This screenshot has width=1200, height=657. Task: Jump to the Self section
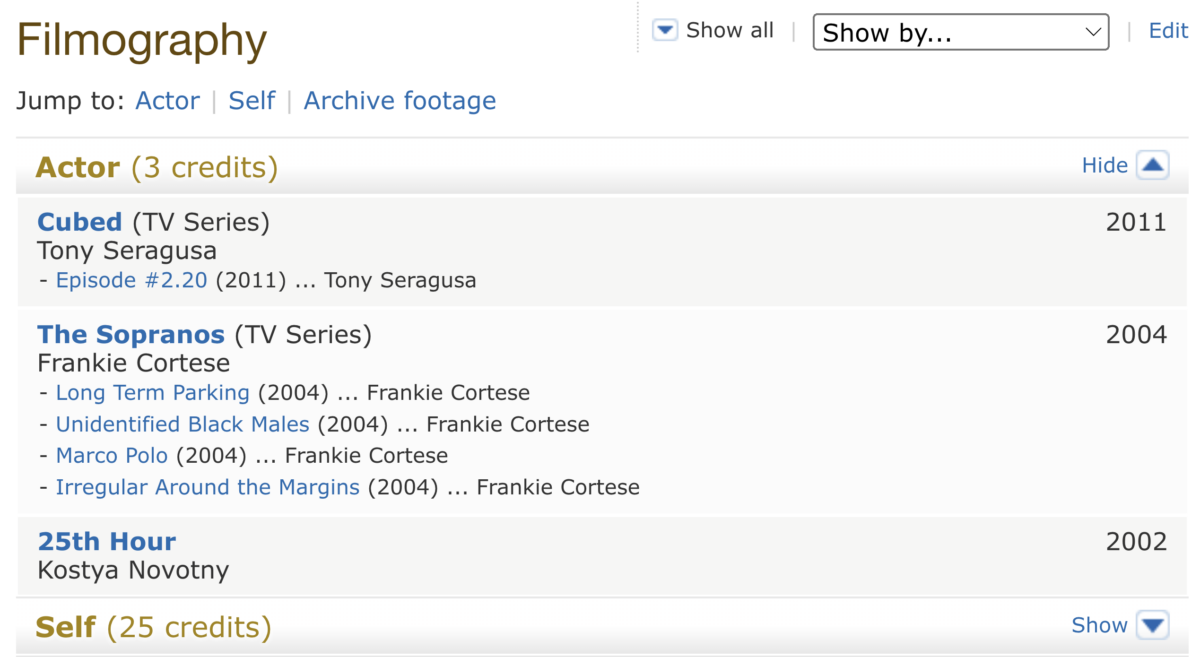(x=252, y=101)
